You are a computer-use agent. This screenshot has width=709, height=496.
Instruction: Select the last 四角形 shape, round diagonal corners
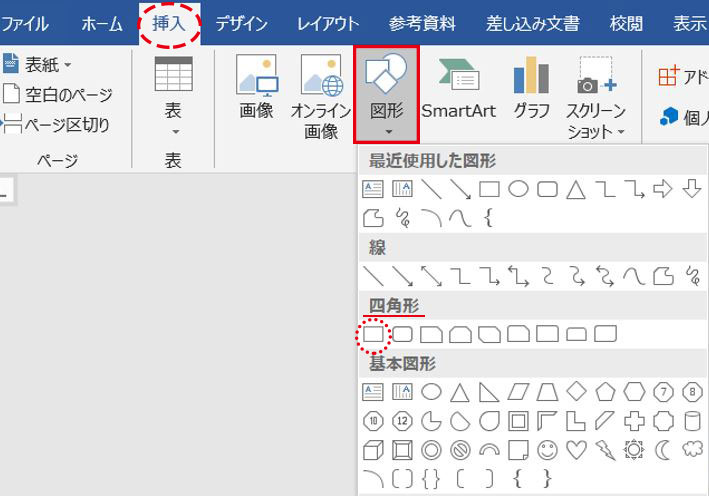[x=605, y=334]
